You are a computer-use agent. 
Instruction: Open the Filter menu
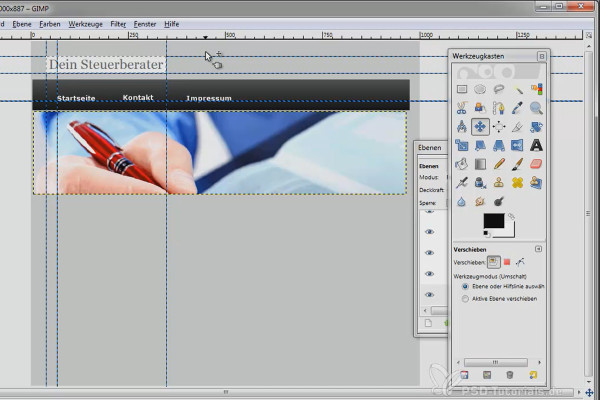click(x=118, y=22)
